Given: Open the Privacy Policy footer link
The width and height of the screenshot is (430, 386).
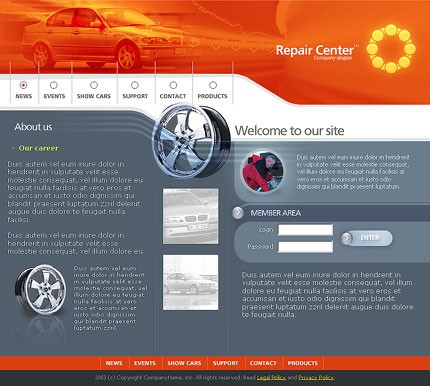Looking at the screenshot, I should [x=316, y=378].
